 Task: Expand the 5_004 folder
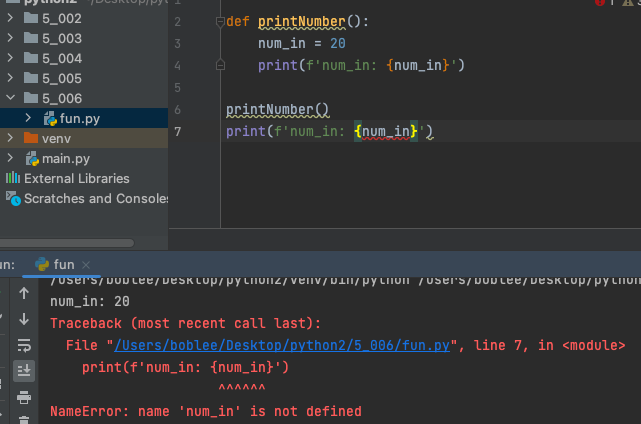pos(11,58)
